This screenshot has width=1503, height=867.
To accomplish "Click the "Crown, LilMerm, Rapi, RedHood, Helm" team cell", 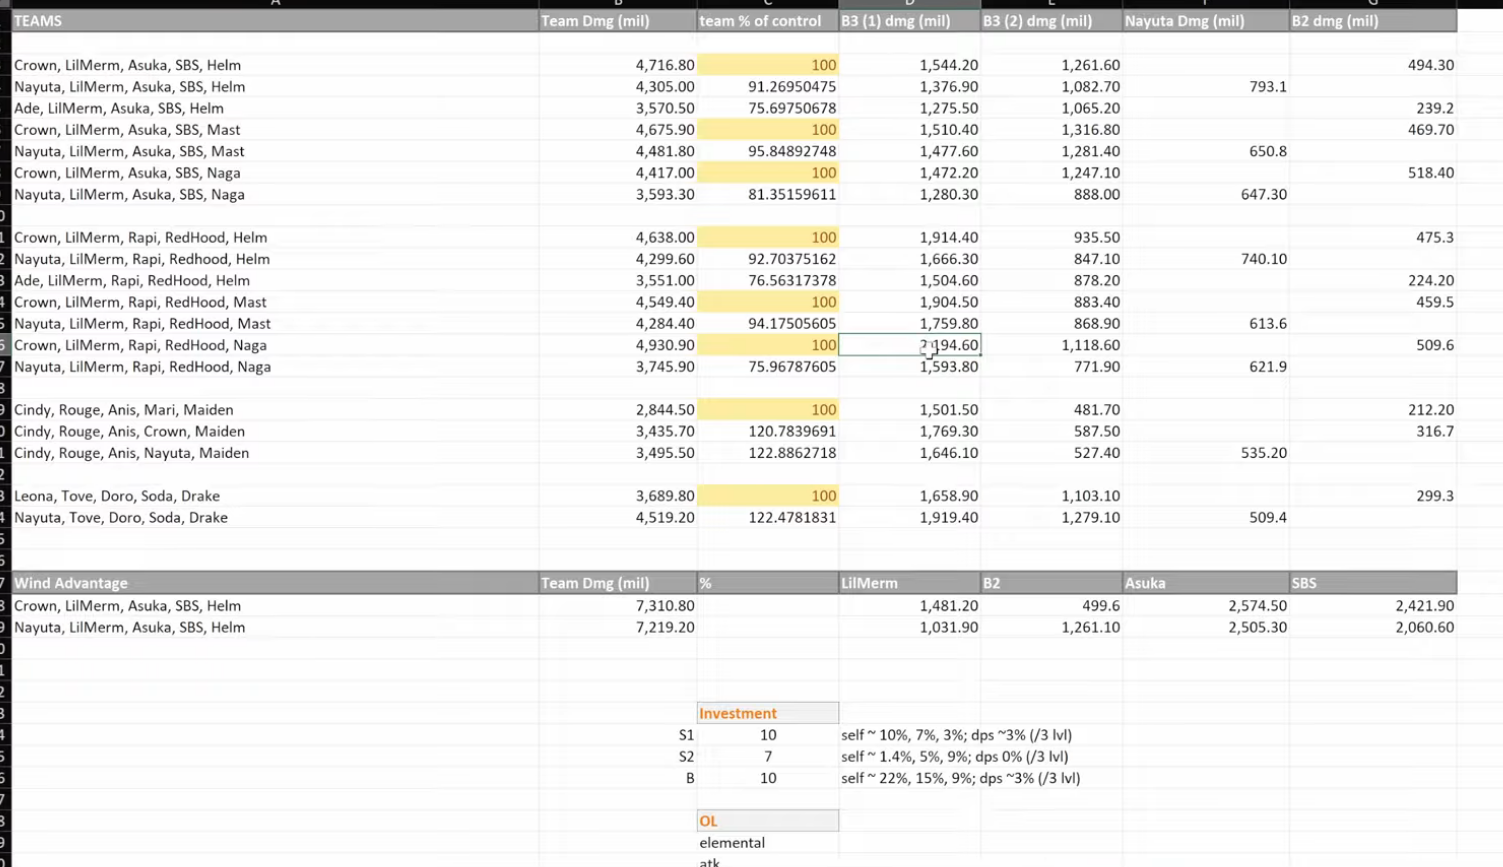I will (275, 237).
